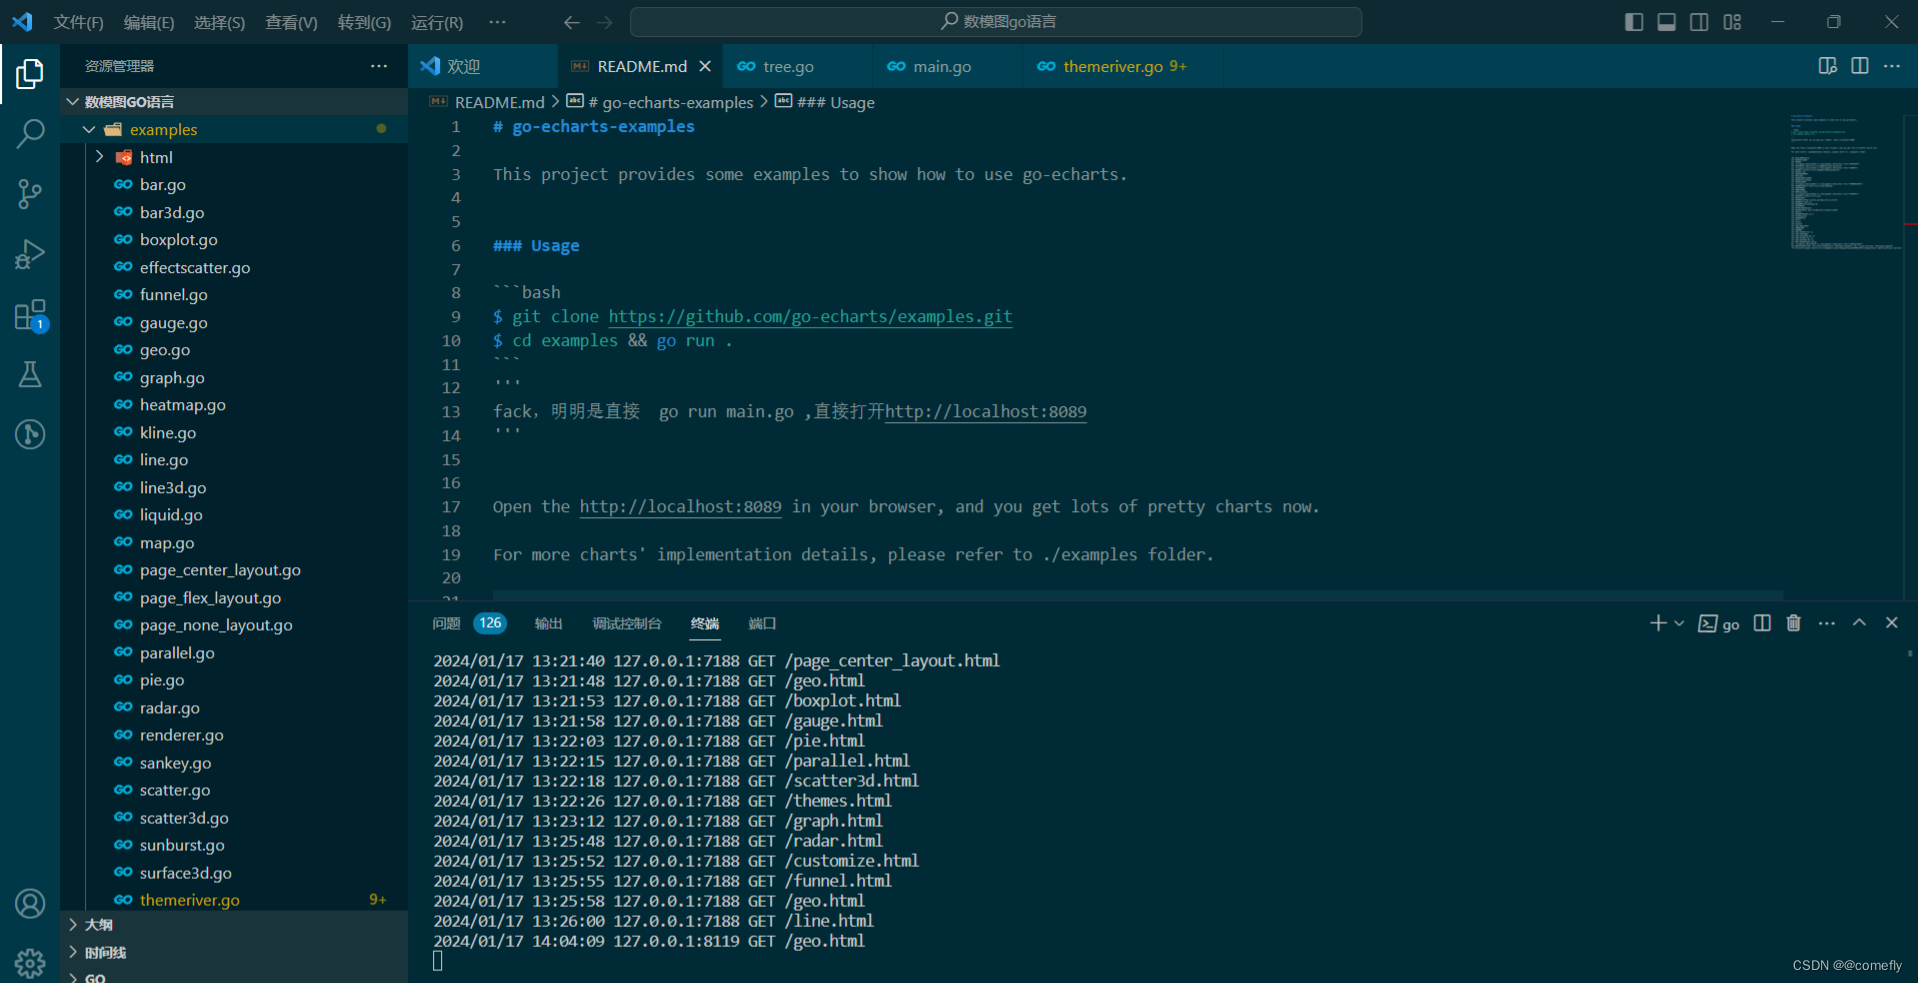Click the explorer panel more actions dots

379,66
